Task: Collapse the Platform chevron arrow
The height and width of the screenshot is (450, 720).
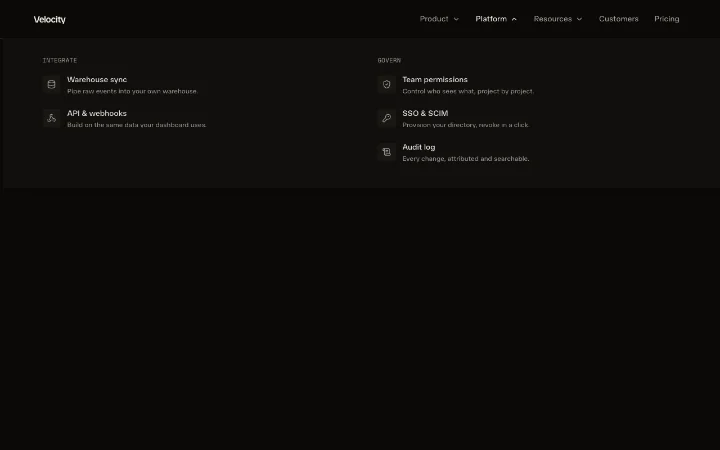Action: point(514,19)
